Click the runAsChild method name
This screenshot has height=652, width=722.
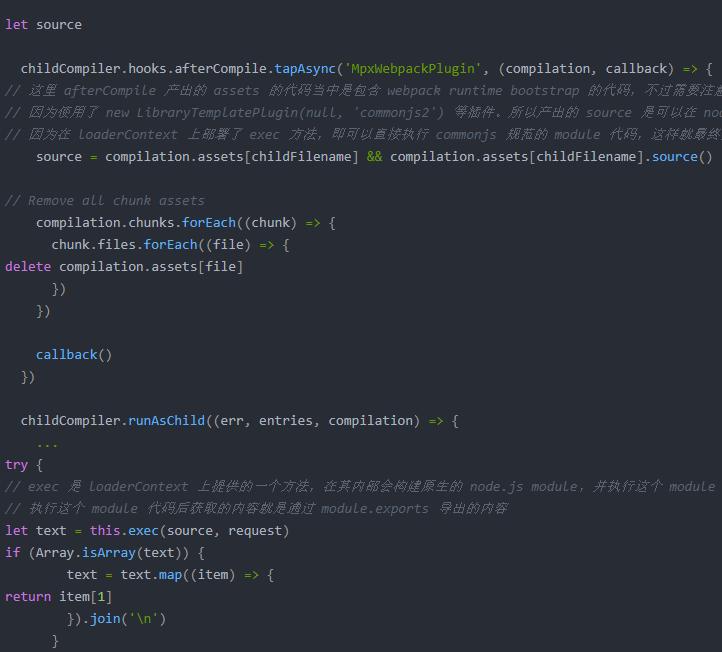point(166,420)
